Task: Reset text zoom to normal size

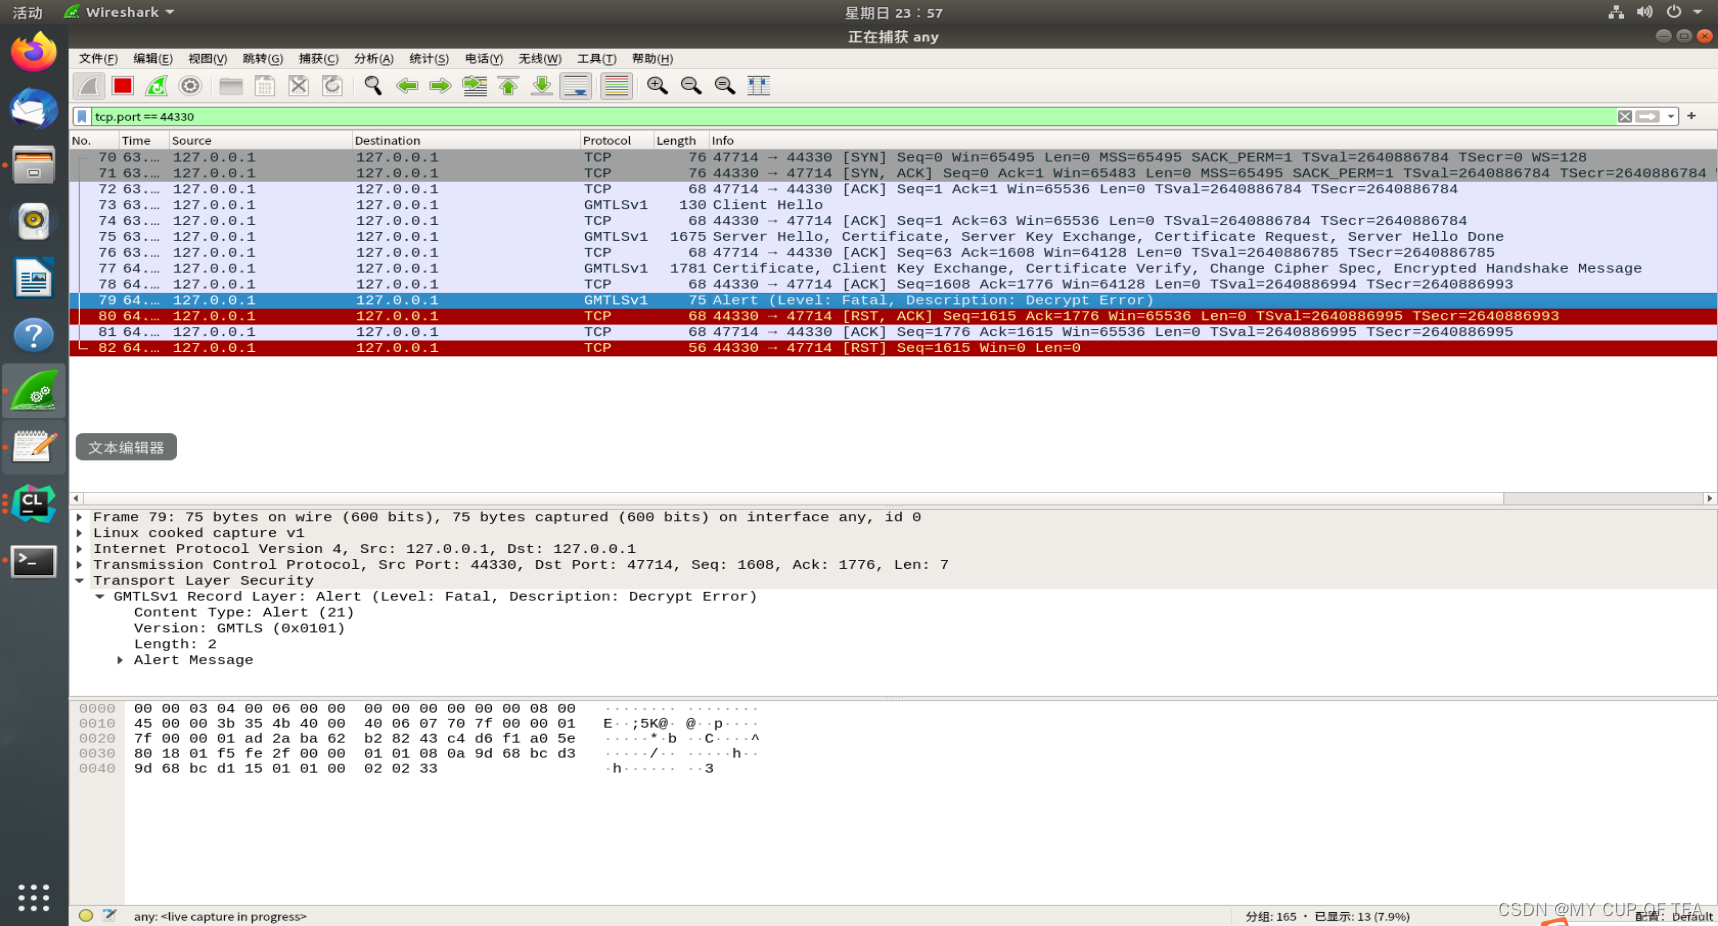Action: tap(725, 86)
